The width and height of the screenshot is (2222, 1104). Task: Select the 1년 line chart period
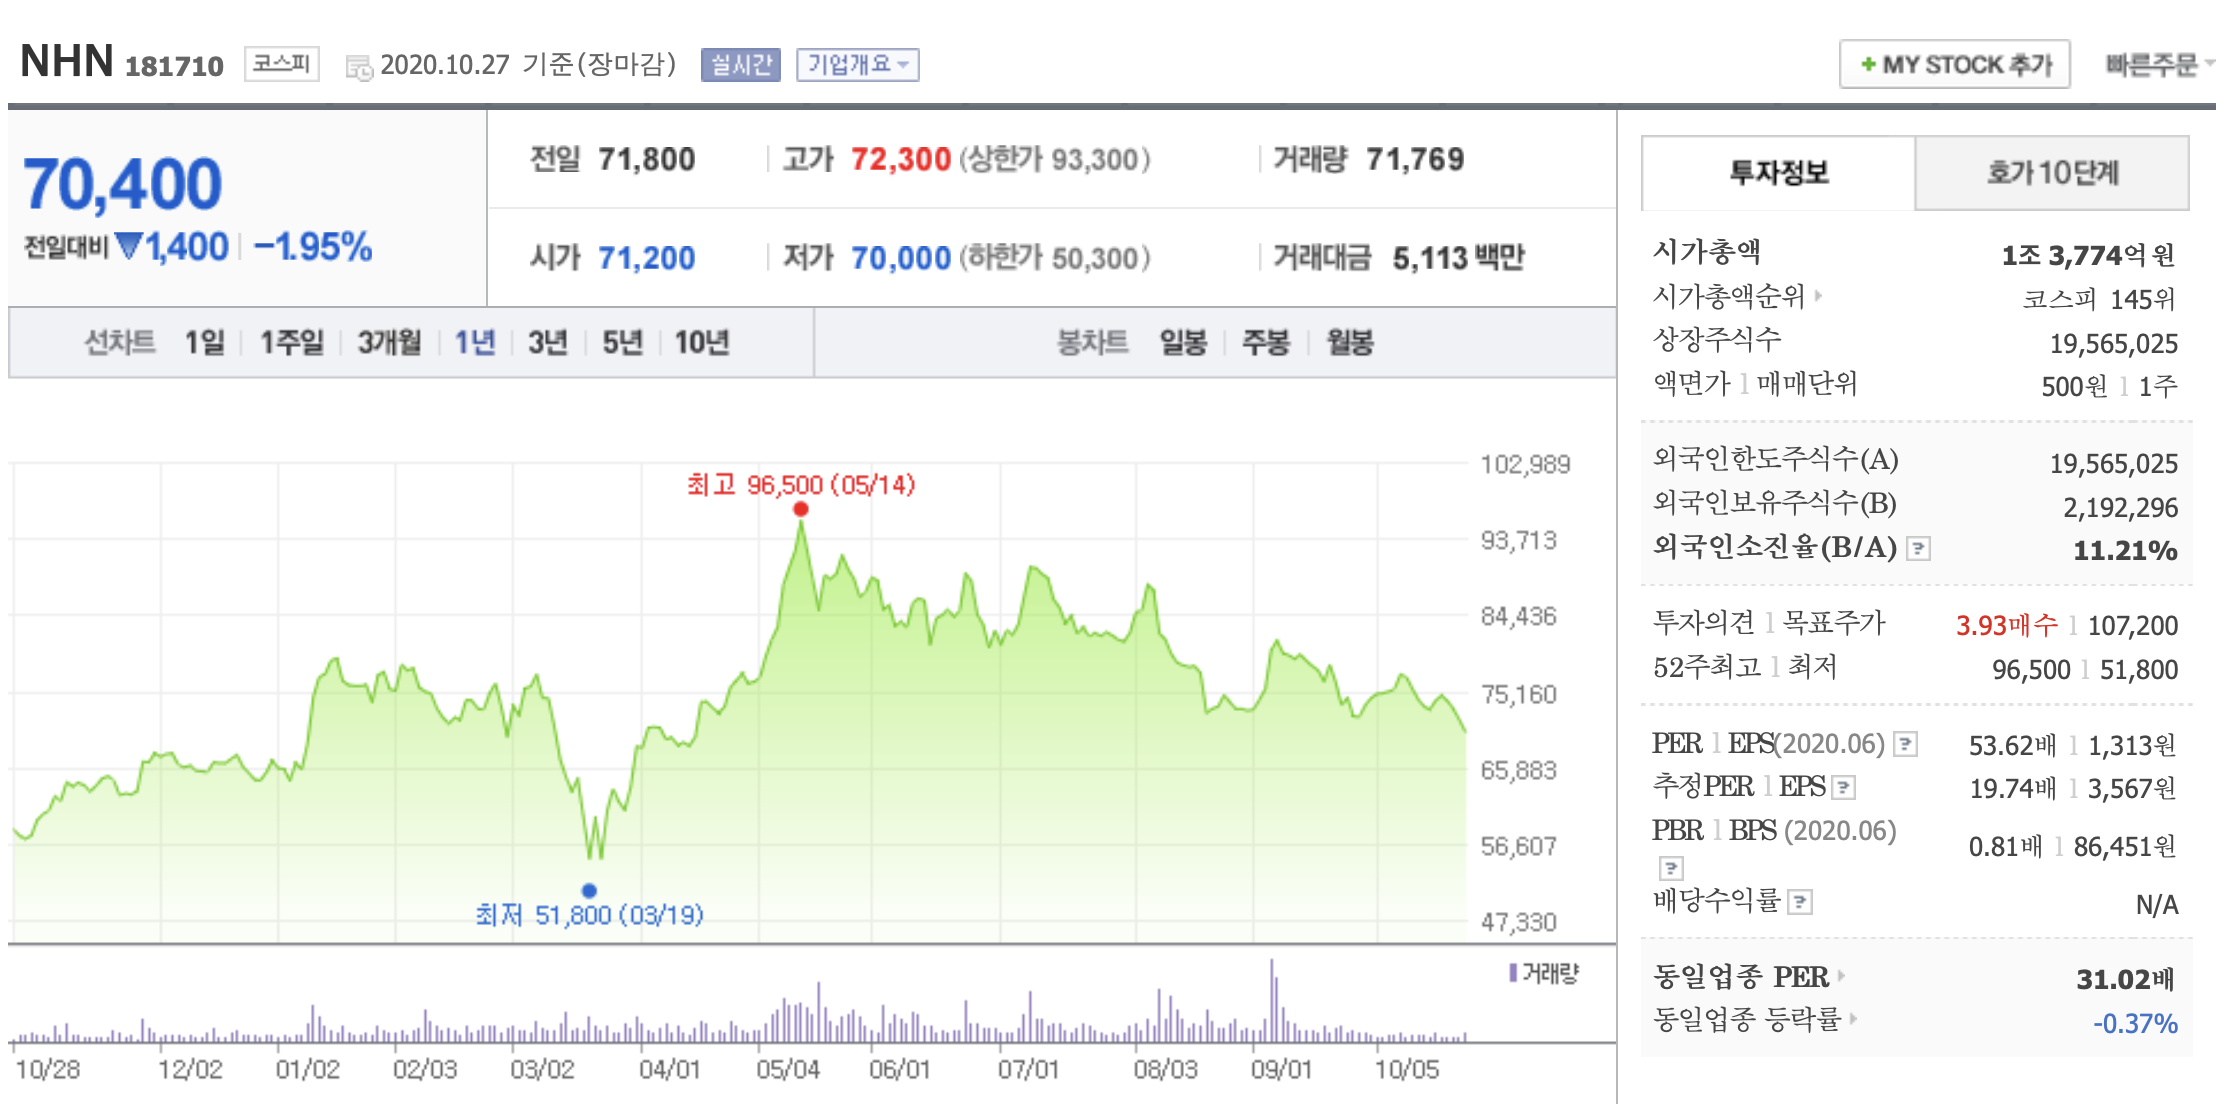(x=475, y=343)
